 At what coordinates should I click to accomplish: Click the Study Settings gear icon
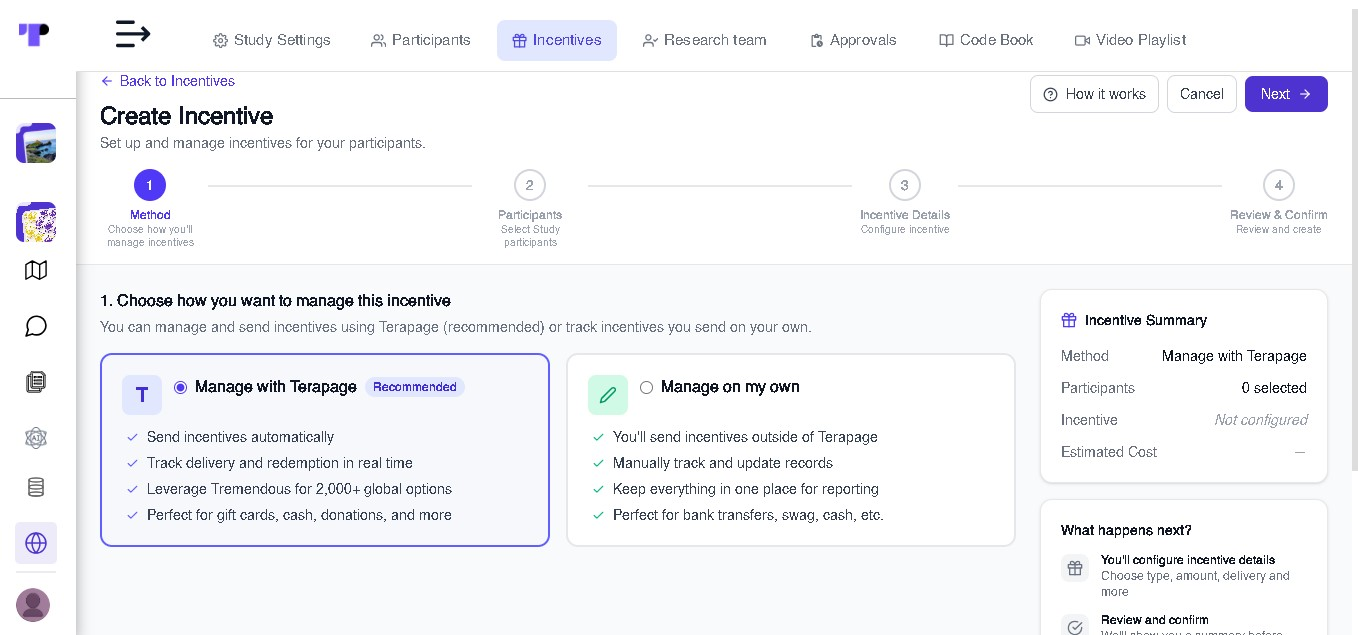click(220, 41)
